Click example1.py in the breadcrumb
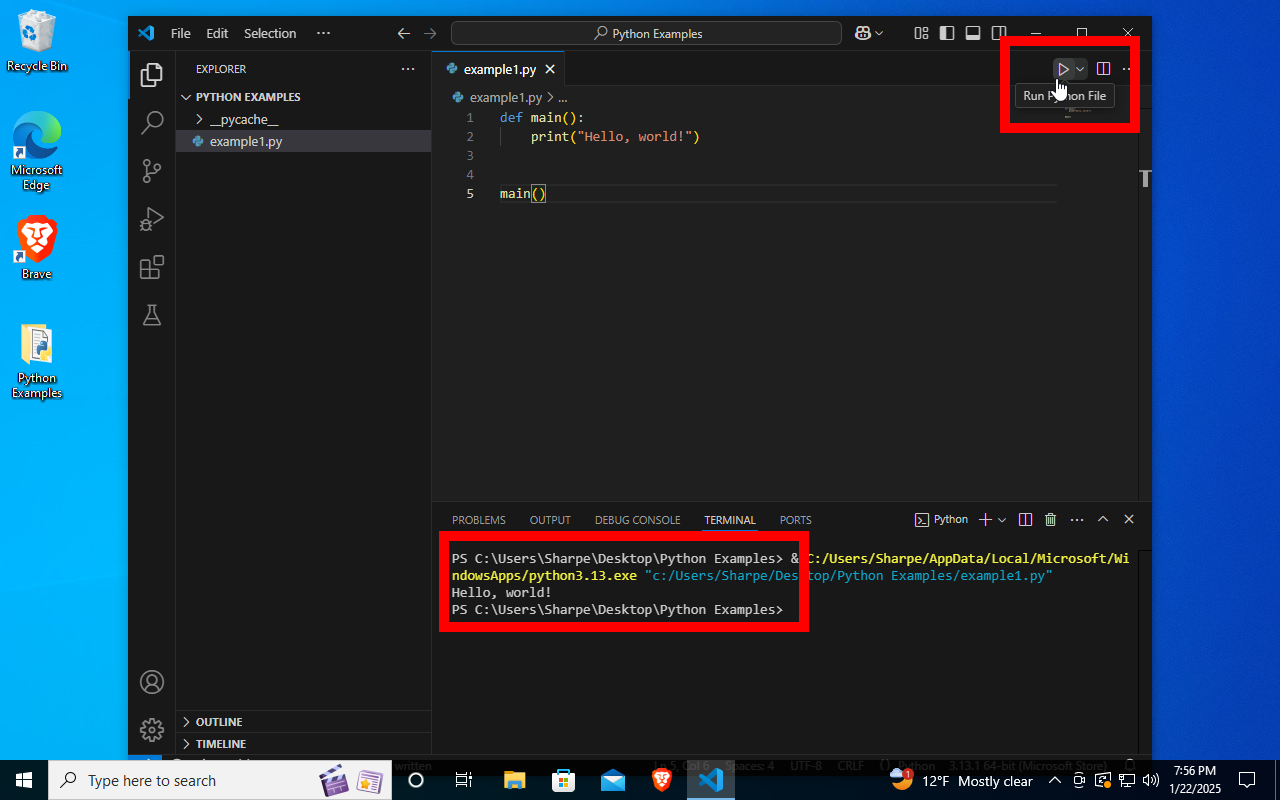This screenshot has height=800, width=1280. tap(505, 97)
